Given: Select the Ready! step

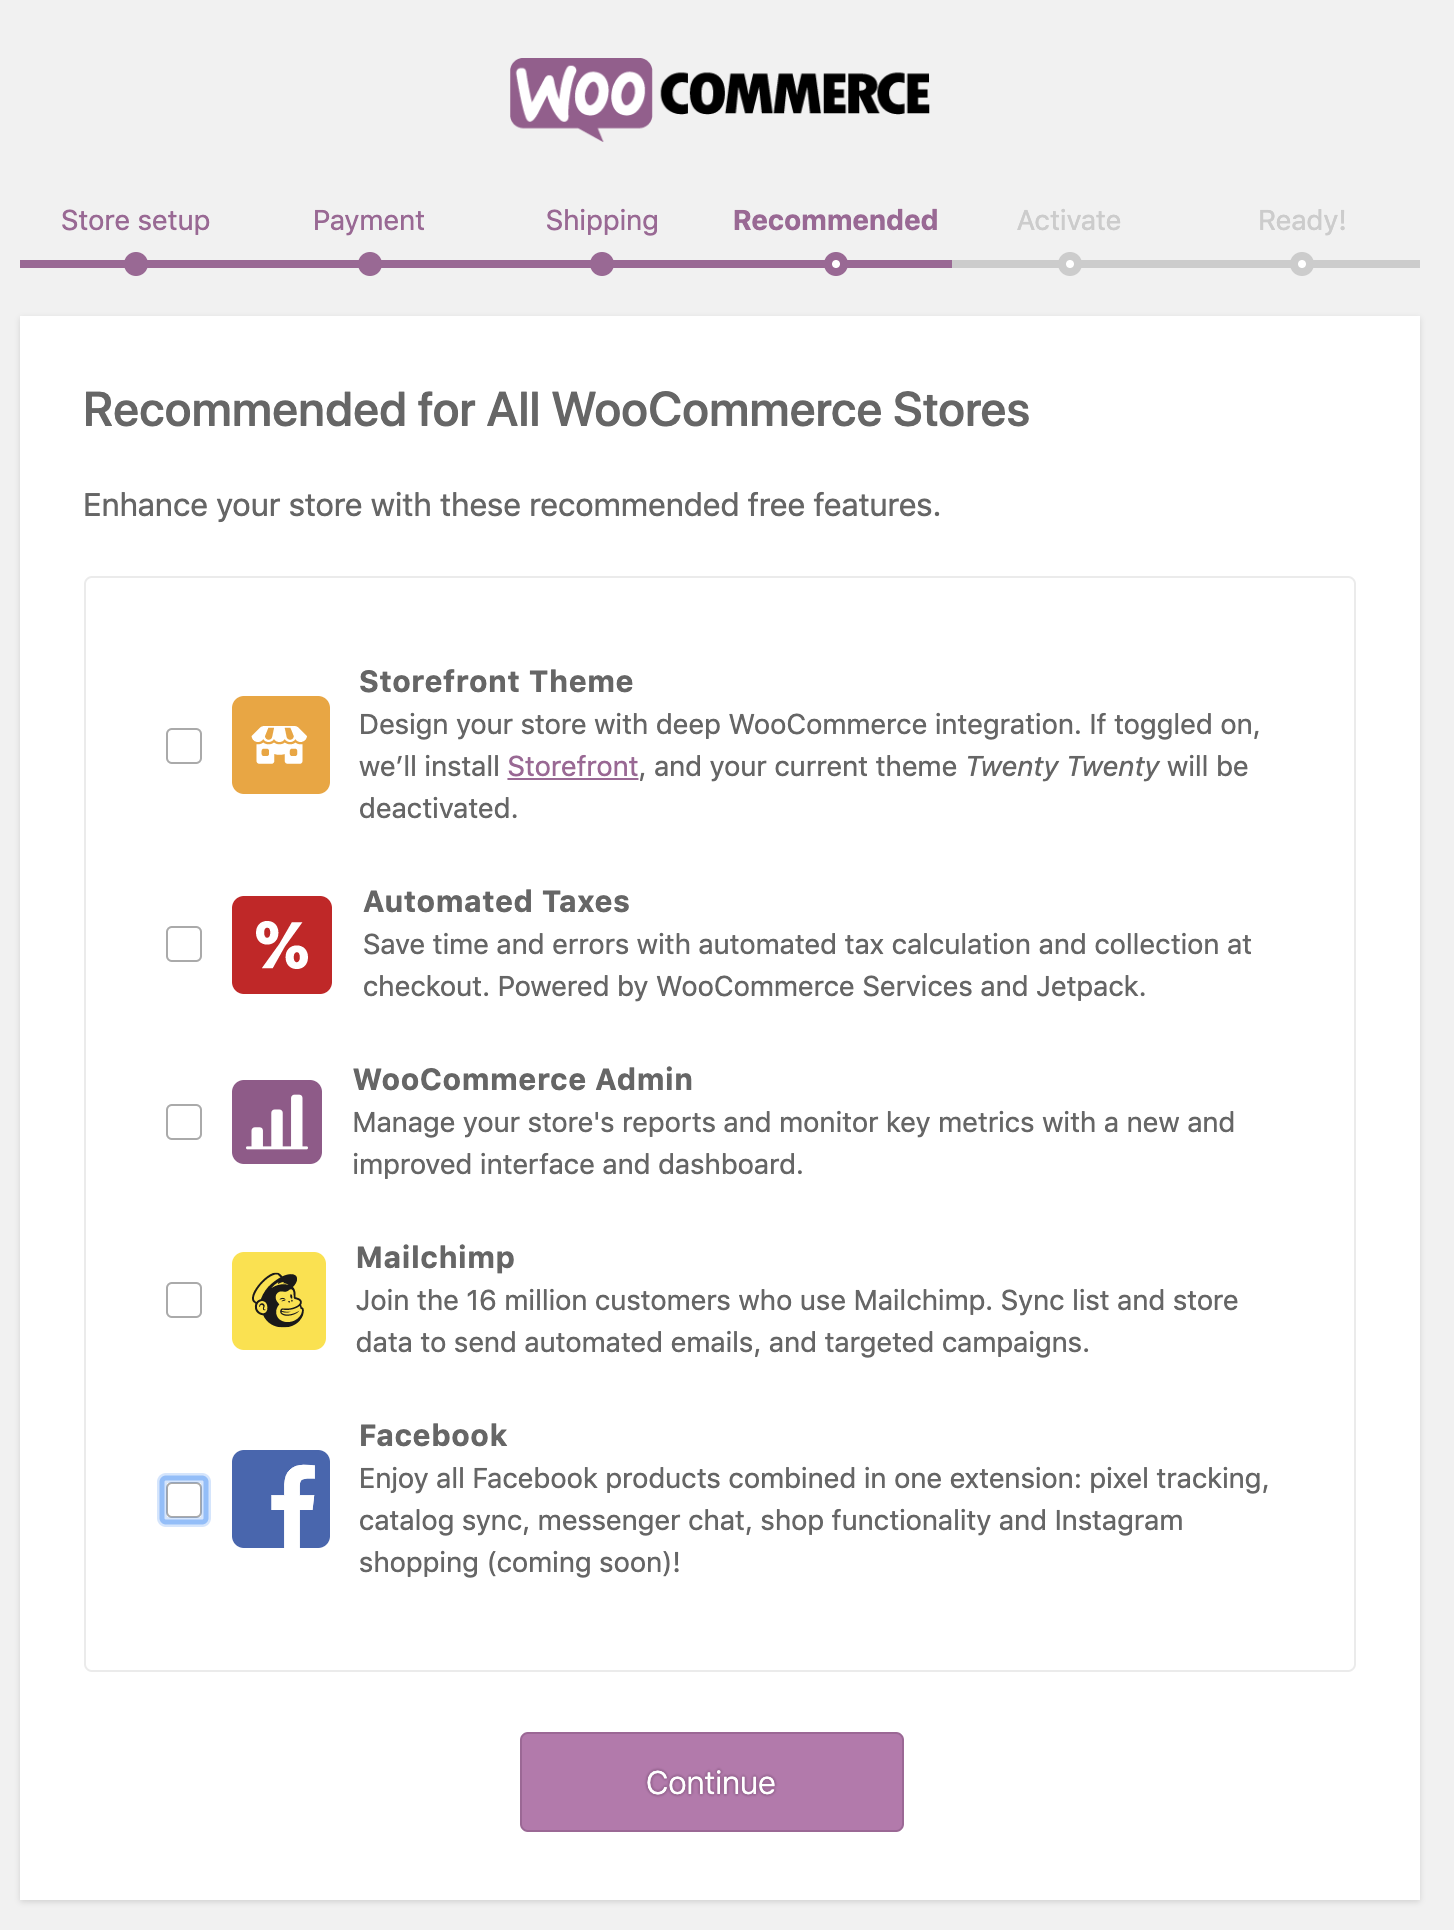Looking at the screenshot, I should [1301, 220].
